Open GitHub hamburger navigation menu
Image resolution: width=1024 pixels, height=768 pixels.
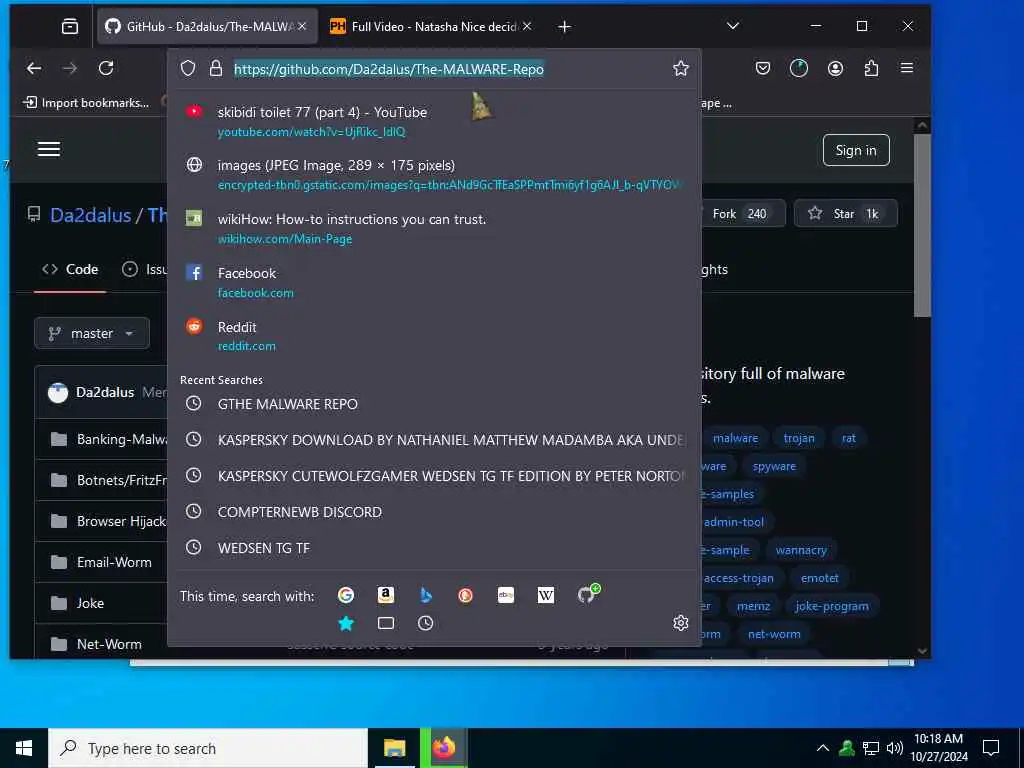49,150
